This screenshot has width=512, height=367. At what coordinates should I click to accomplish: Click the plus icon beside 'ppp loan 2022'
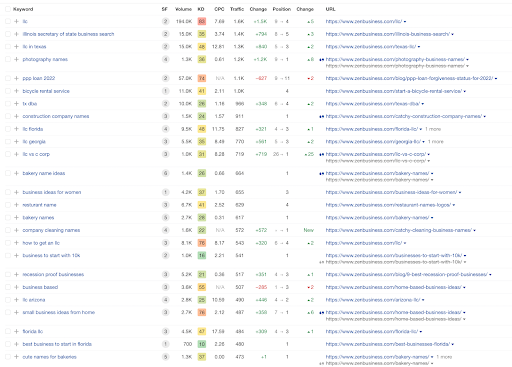point(16,78)
